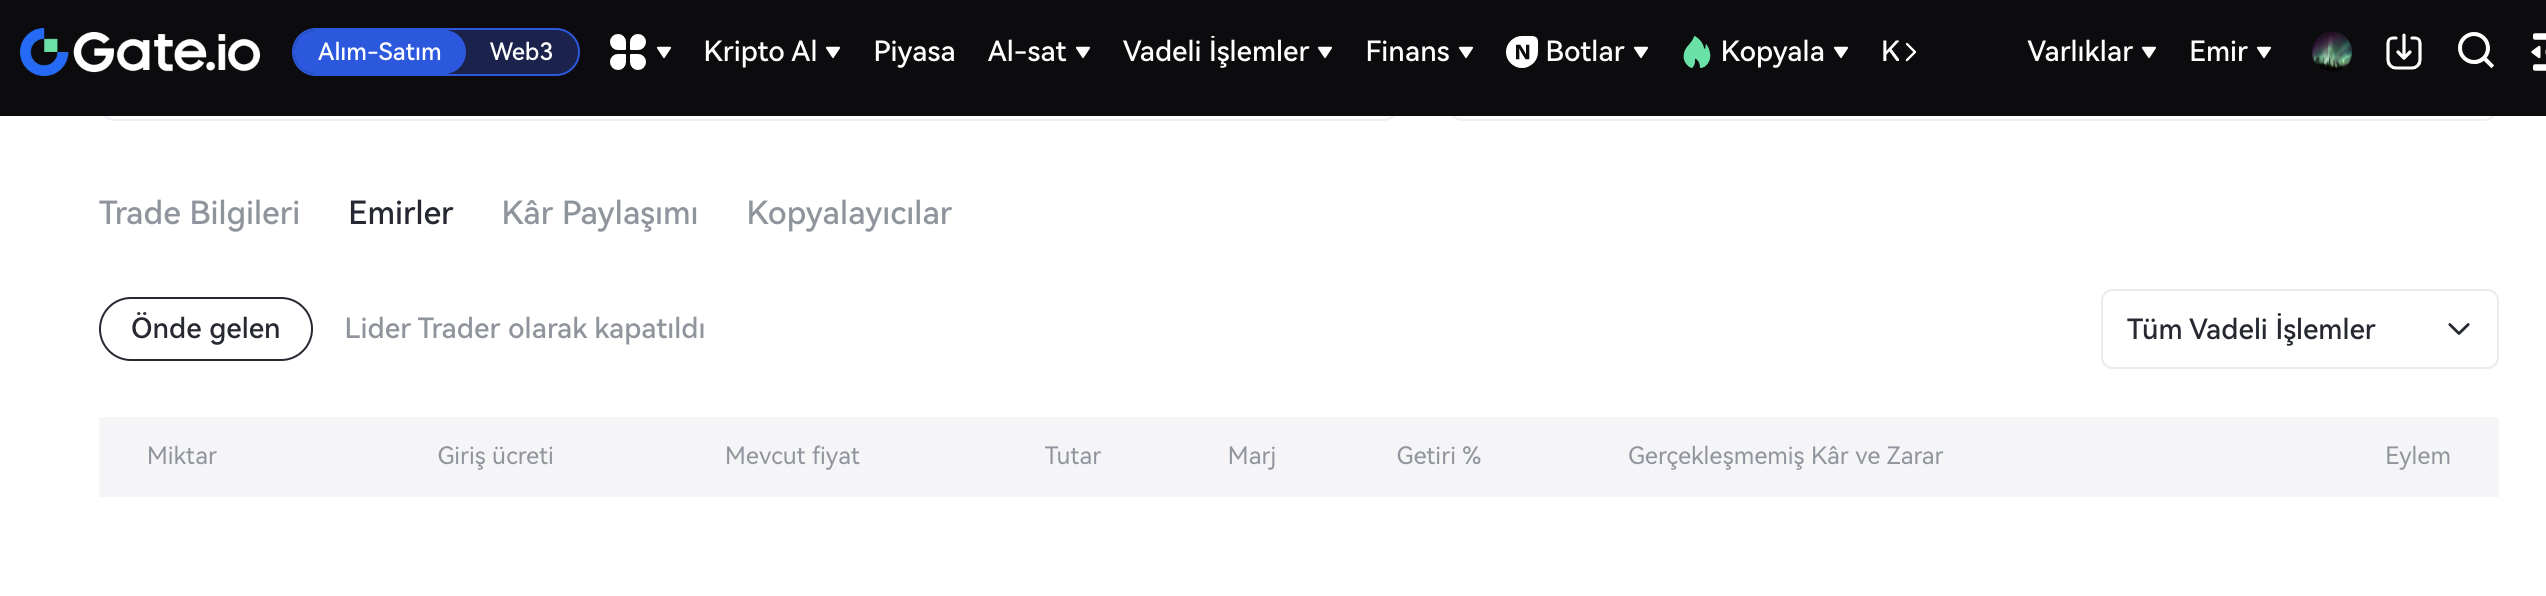Viewport: 2546px width, 596px height.
Task: Click the Gate.io logo
Action: pyautogui.click(x=140, y=52)
